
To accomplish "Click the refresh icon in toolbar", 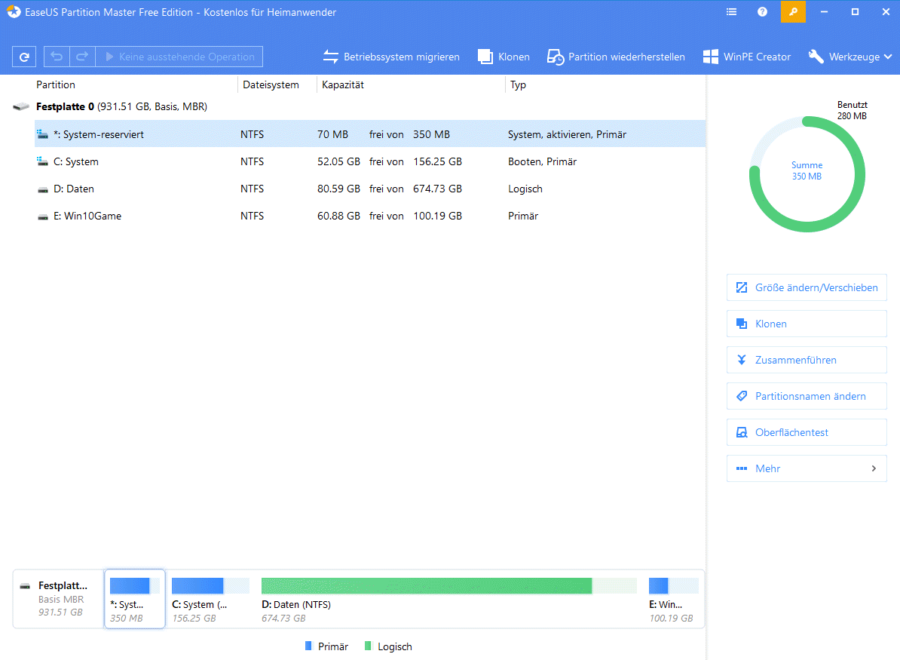I will tap(23, 56).
